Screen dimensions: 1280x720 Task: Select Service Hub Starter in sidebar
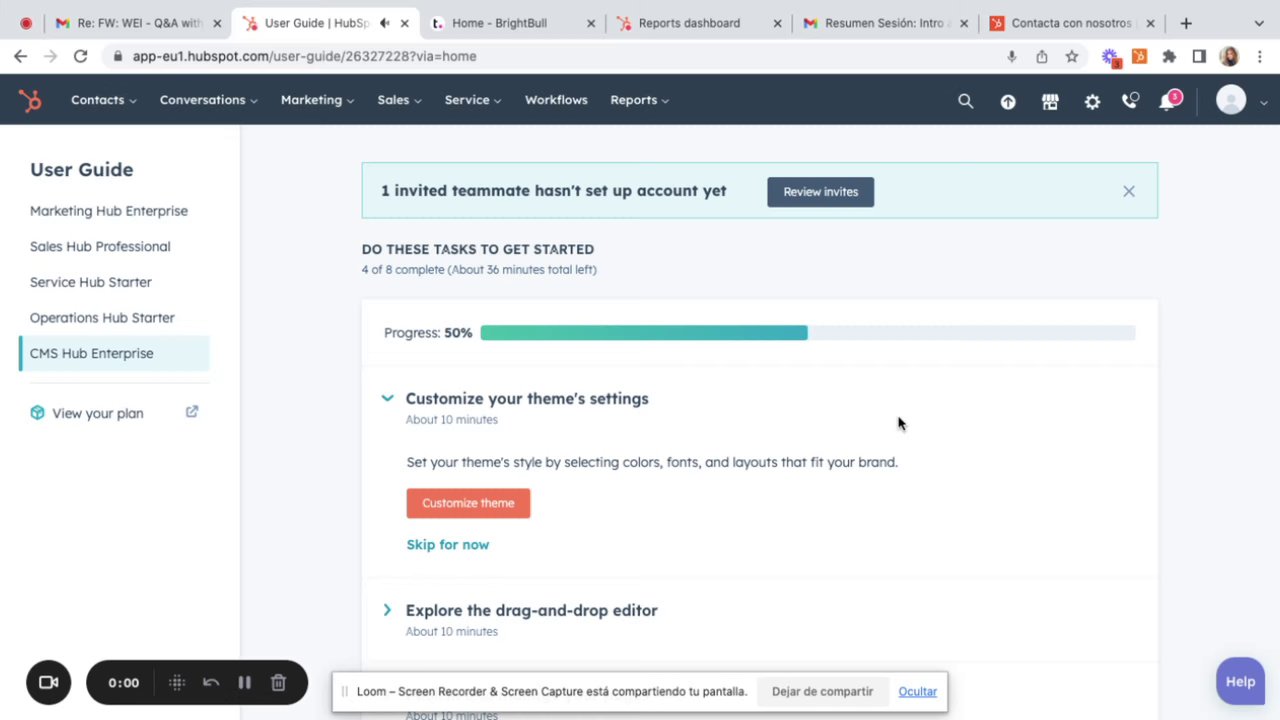(91, 282)
